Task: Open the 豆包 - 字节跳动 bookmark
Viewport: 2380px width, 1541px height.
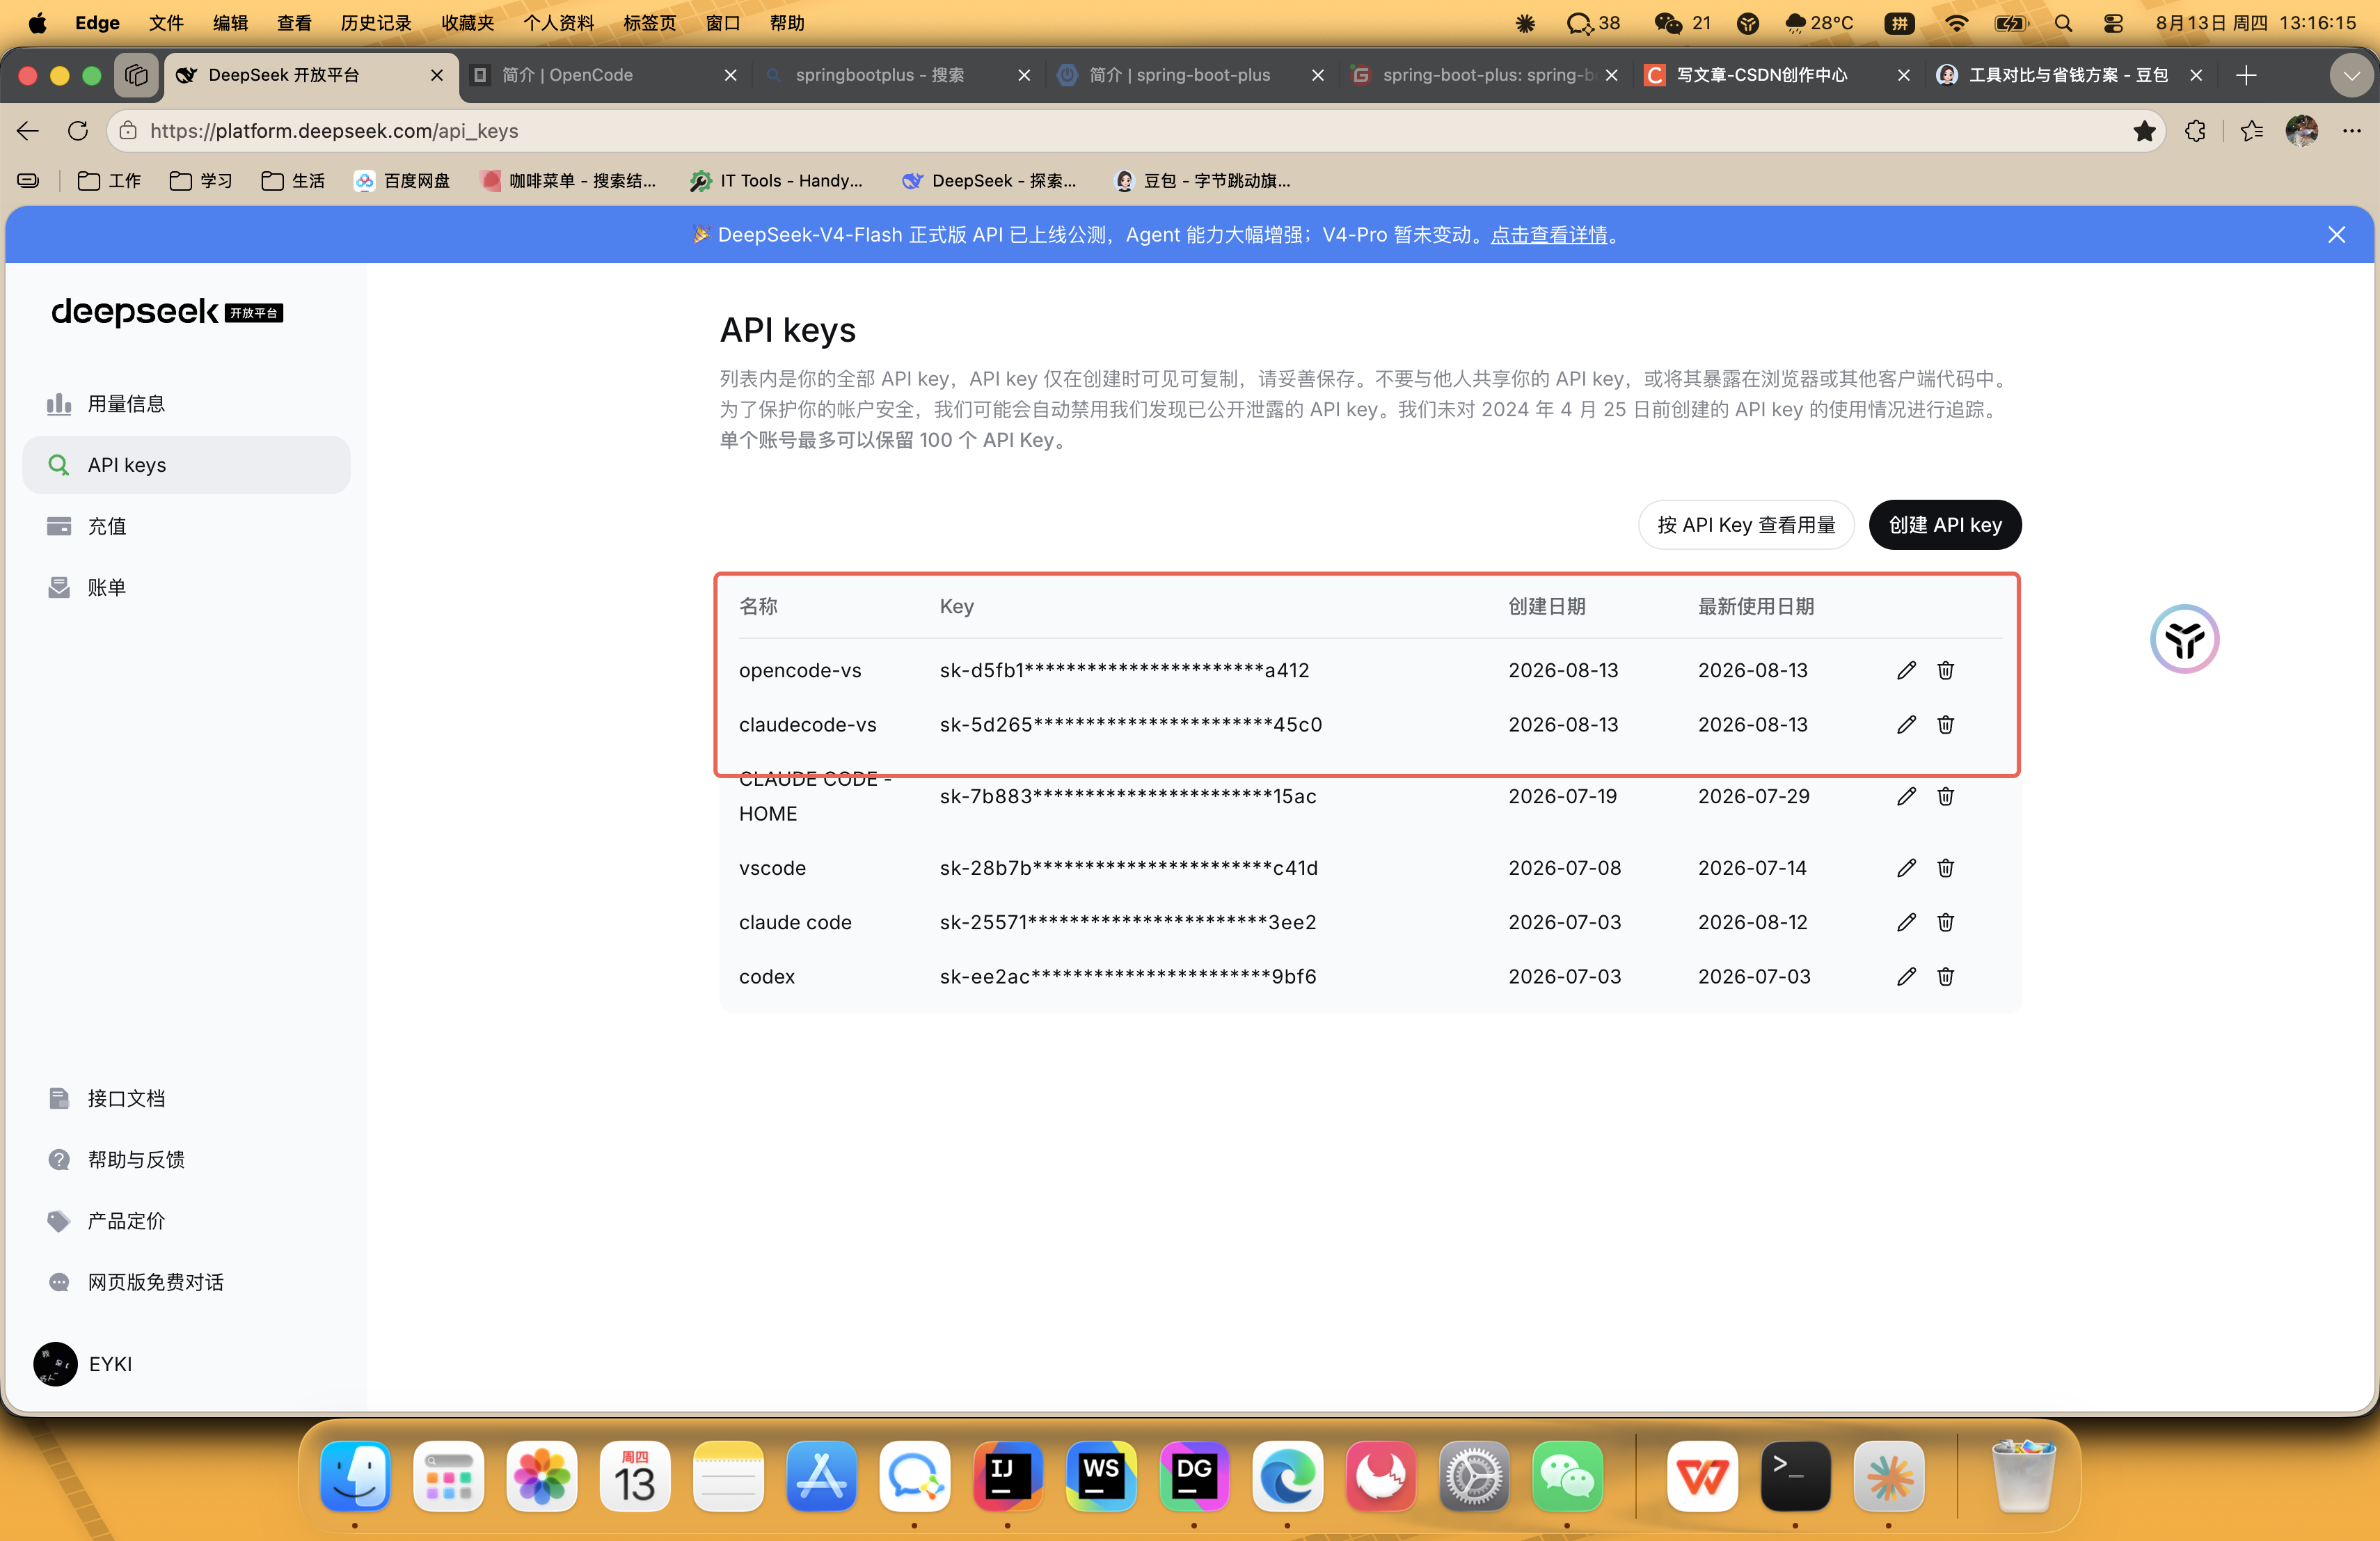Action: point(1202,181)
